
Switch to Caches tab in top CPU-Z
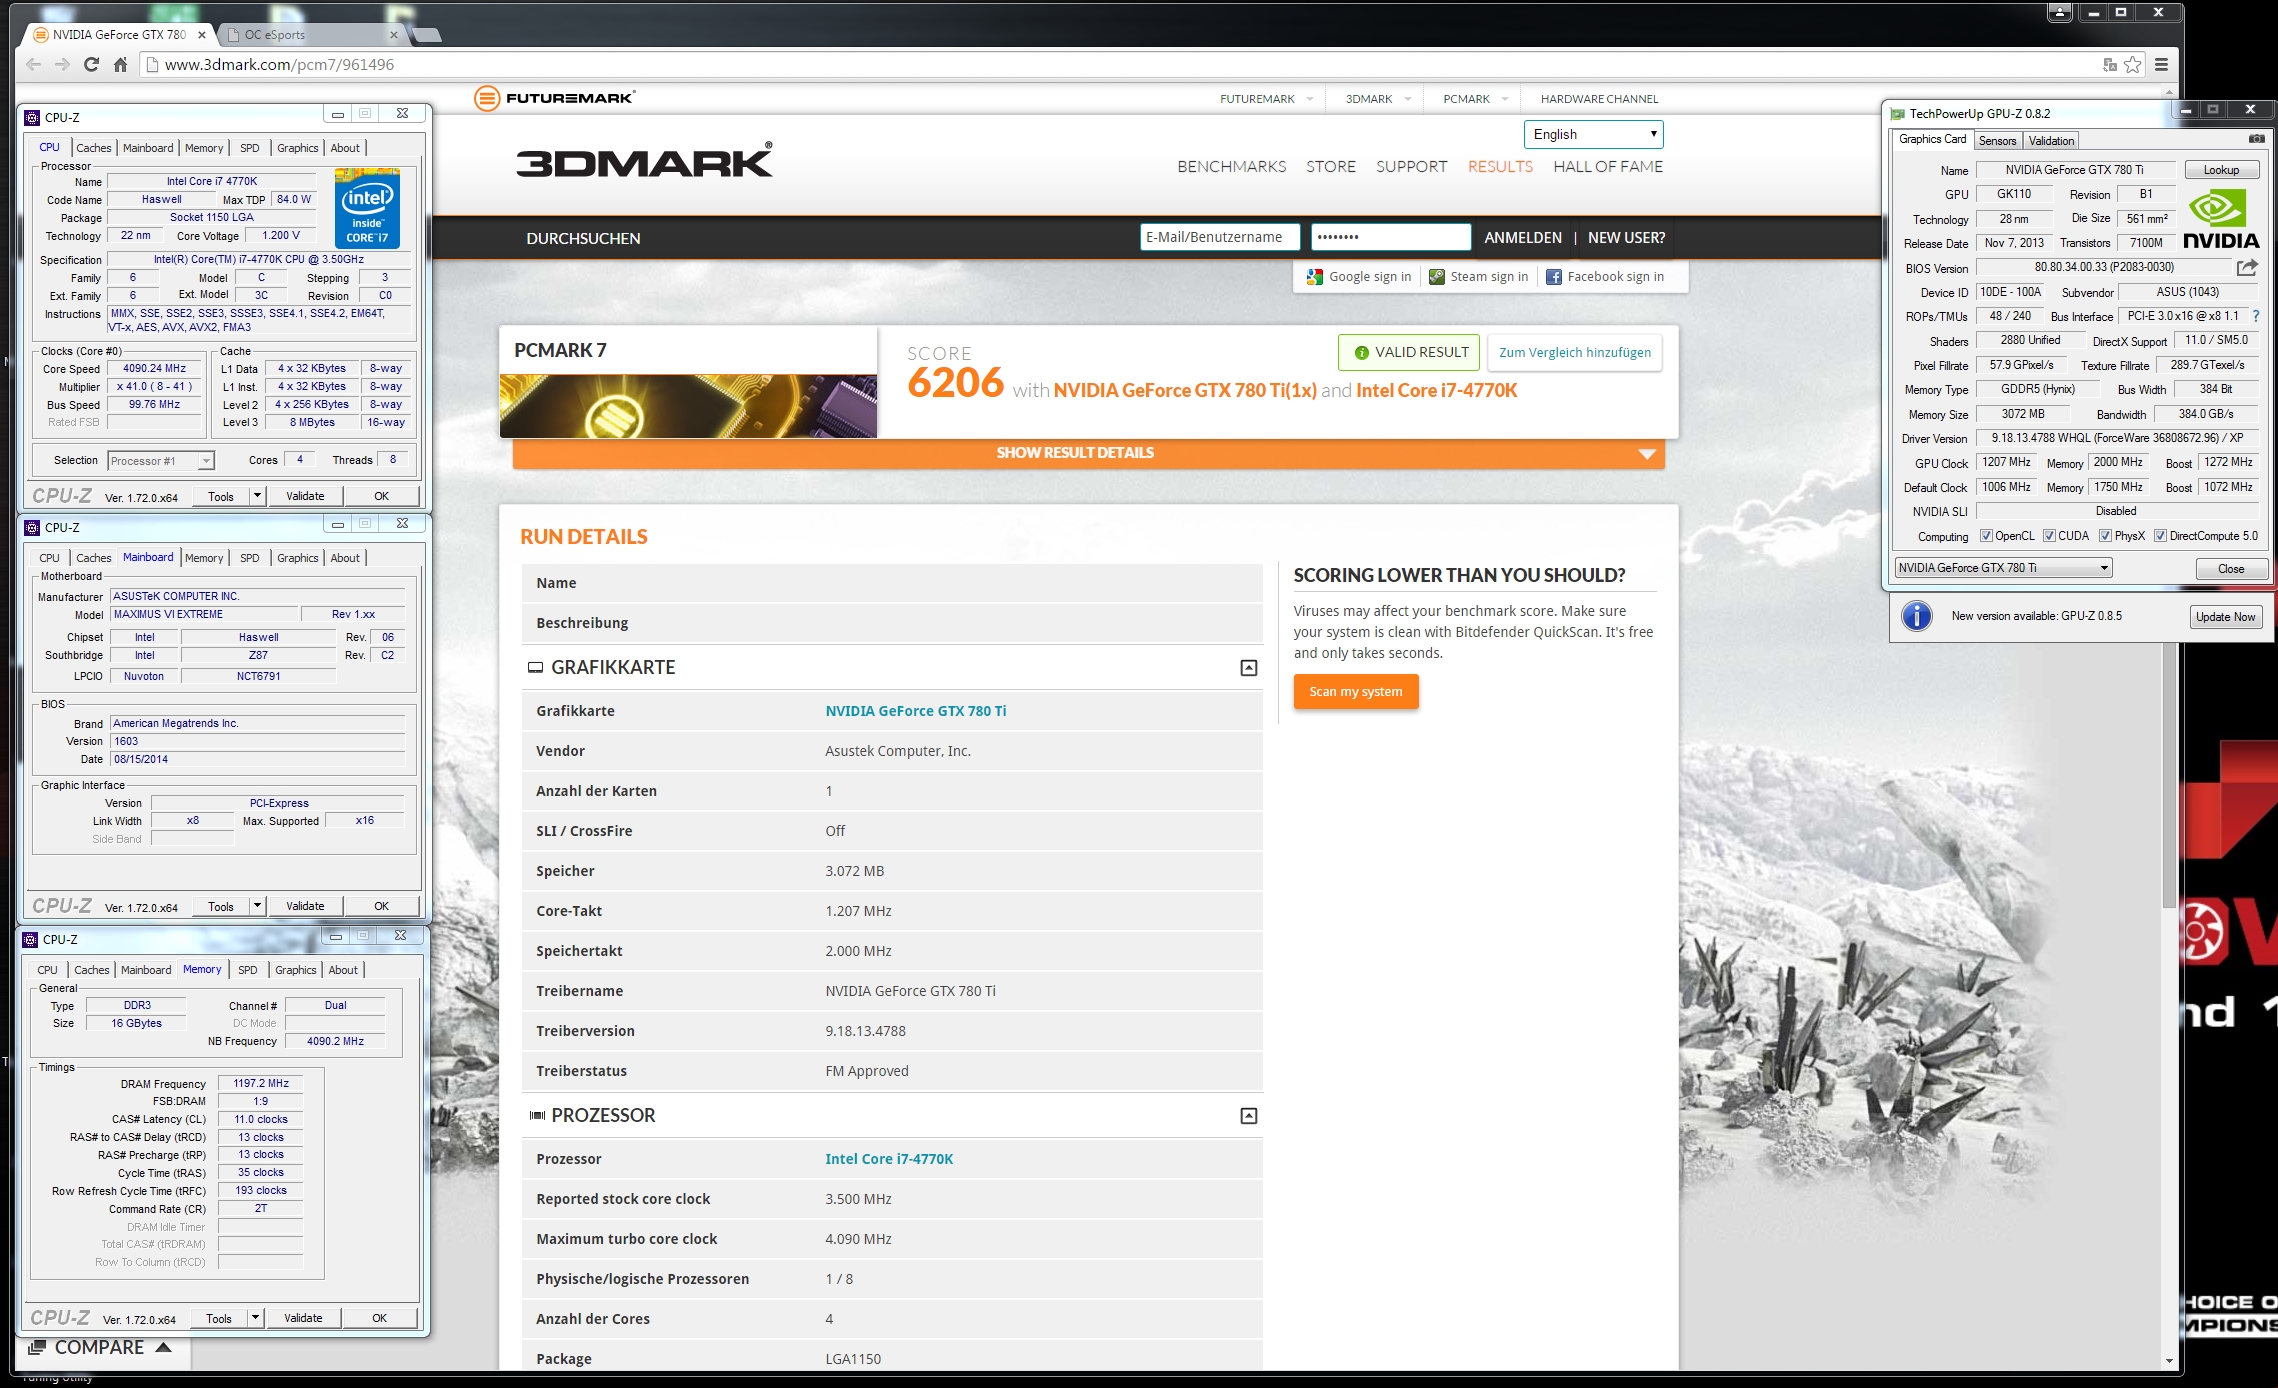click(94, 148)
